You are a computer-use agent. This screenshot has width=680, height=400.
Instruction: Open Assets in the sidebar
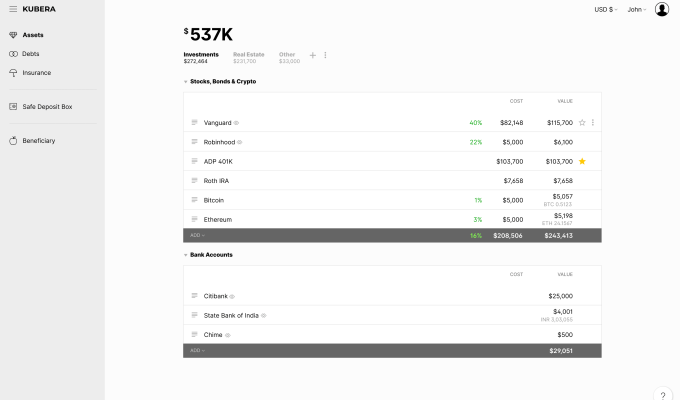coord(33,35)
